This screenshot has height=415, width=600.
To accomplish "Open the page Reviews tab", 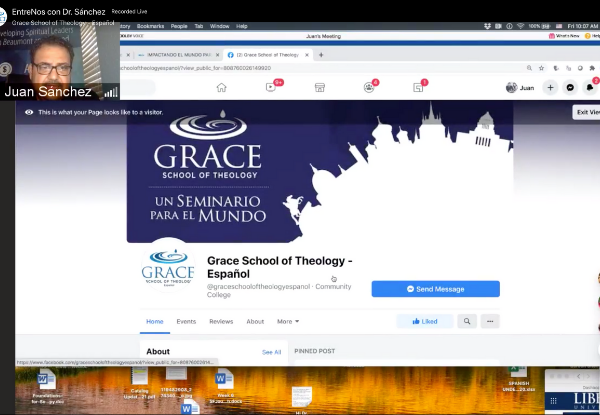I will [221, 321].
